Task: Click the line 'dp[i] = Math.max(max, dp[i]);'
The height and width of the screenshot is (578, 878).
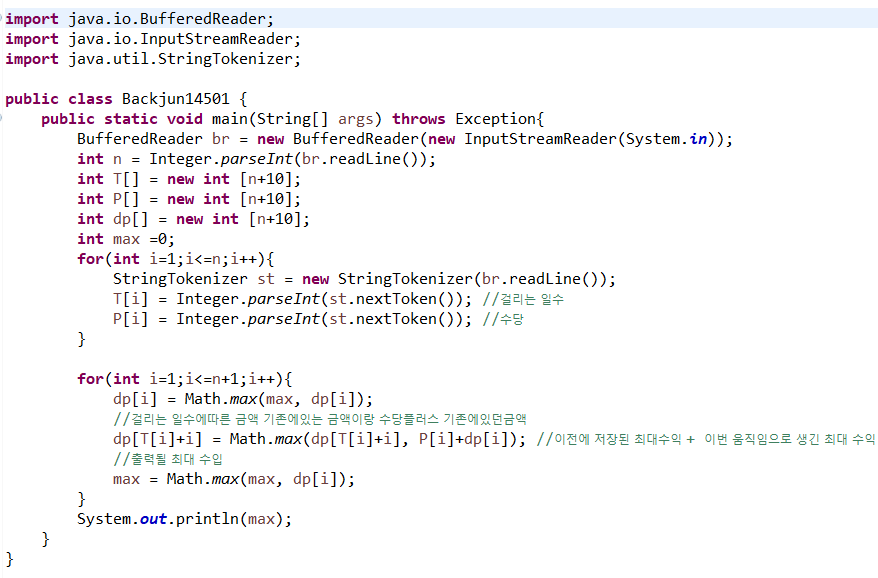Action: [243, 399]
